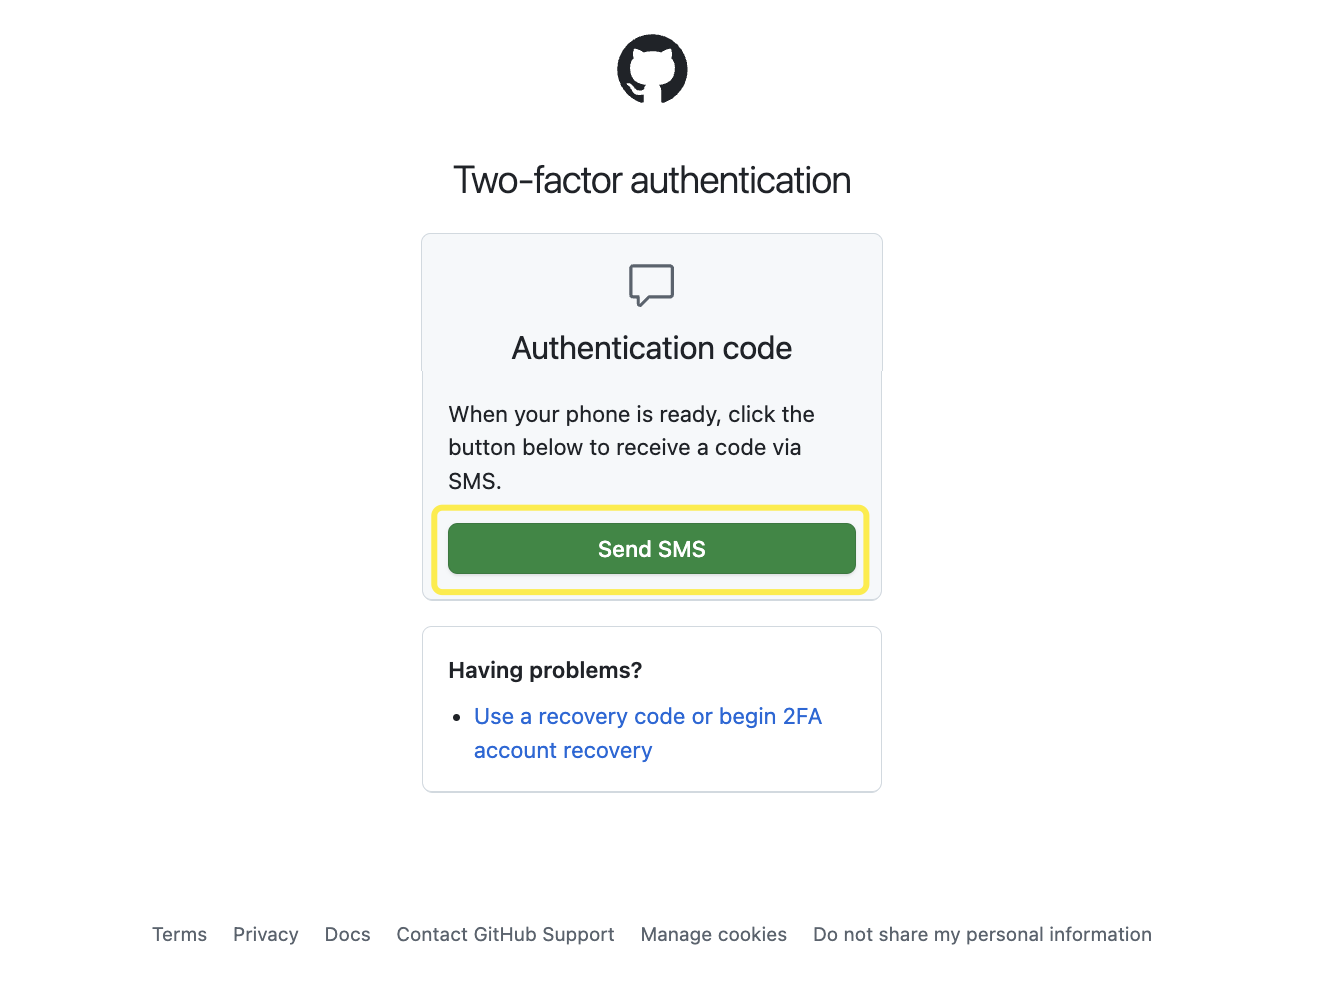Click the Authentication code heading area

pos(651,348)
